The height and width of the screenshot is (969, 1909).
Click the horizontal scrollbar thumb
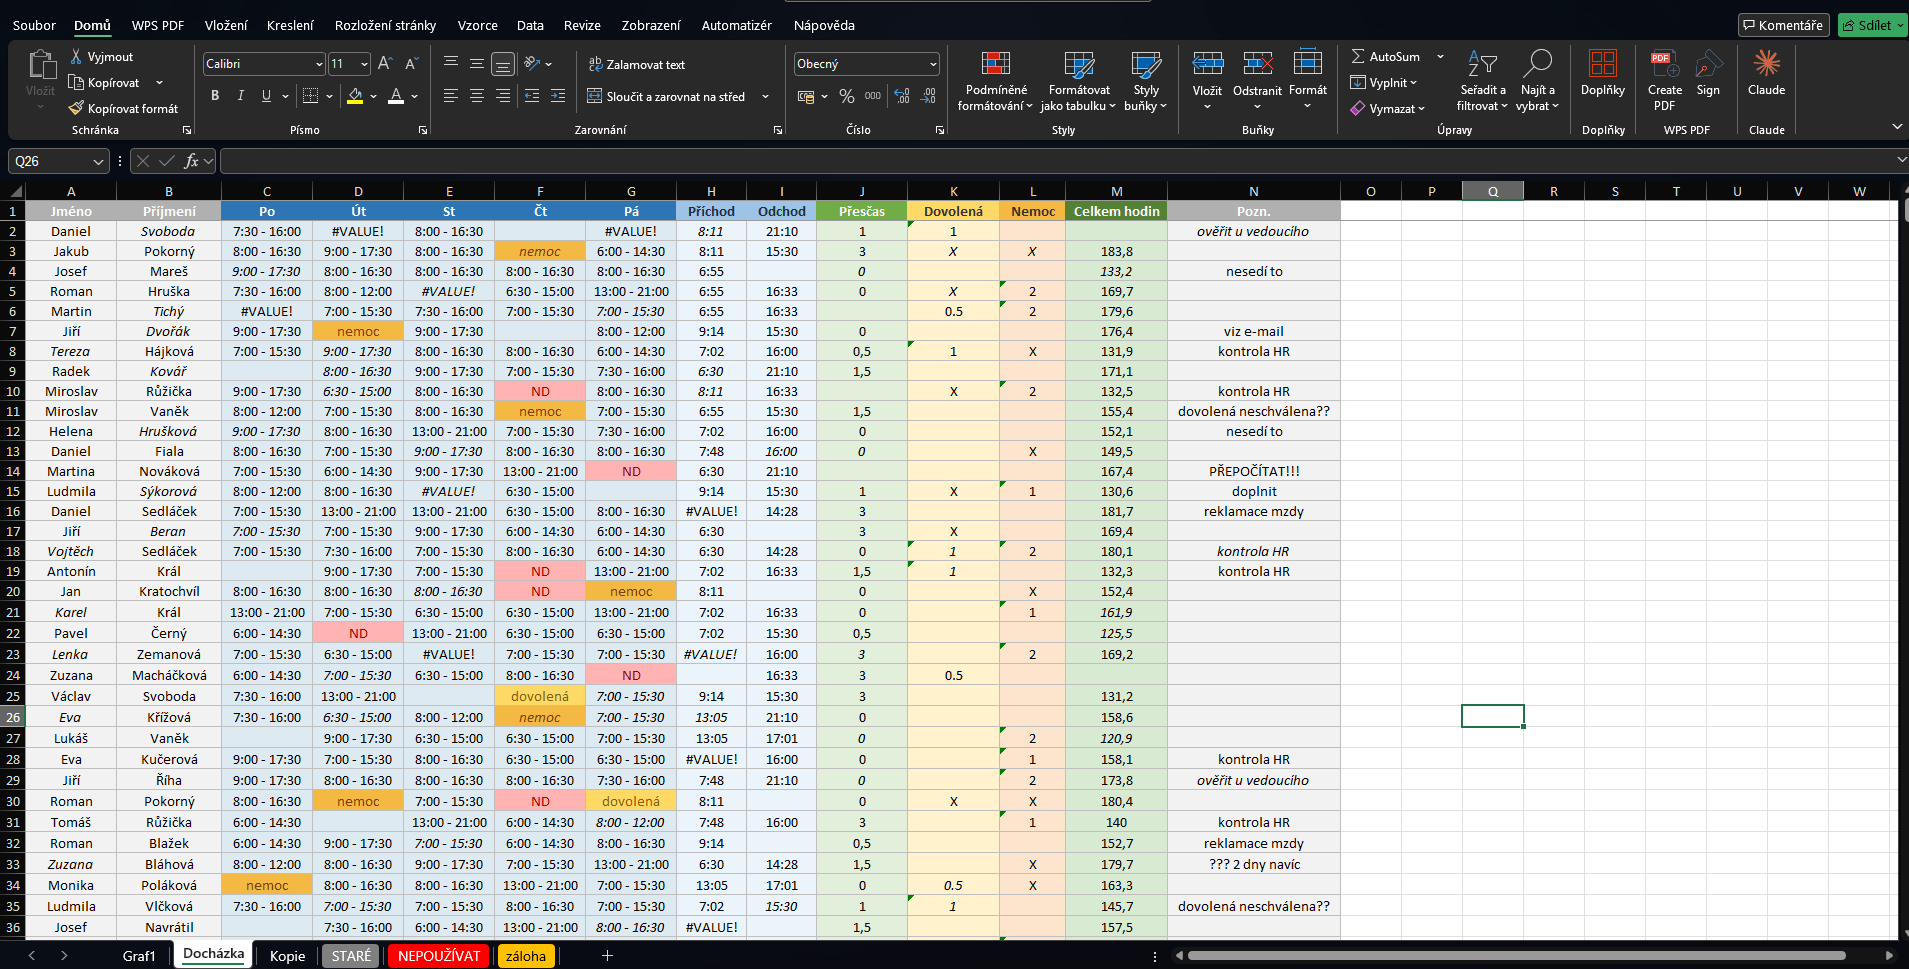(x=1516, y=955)
